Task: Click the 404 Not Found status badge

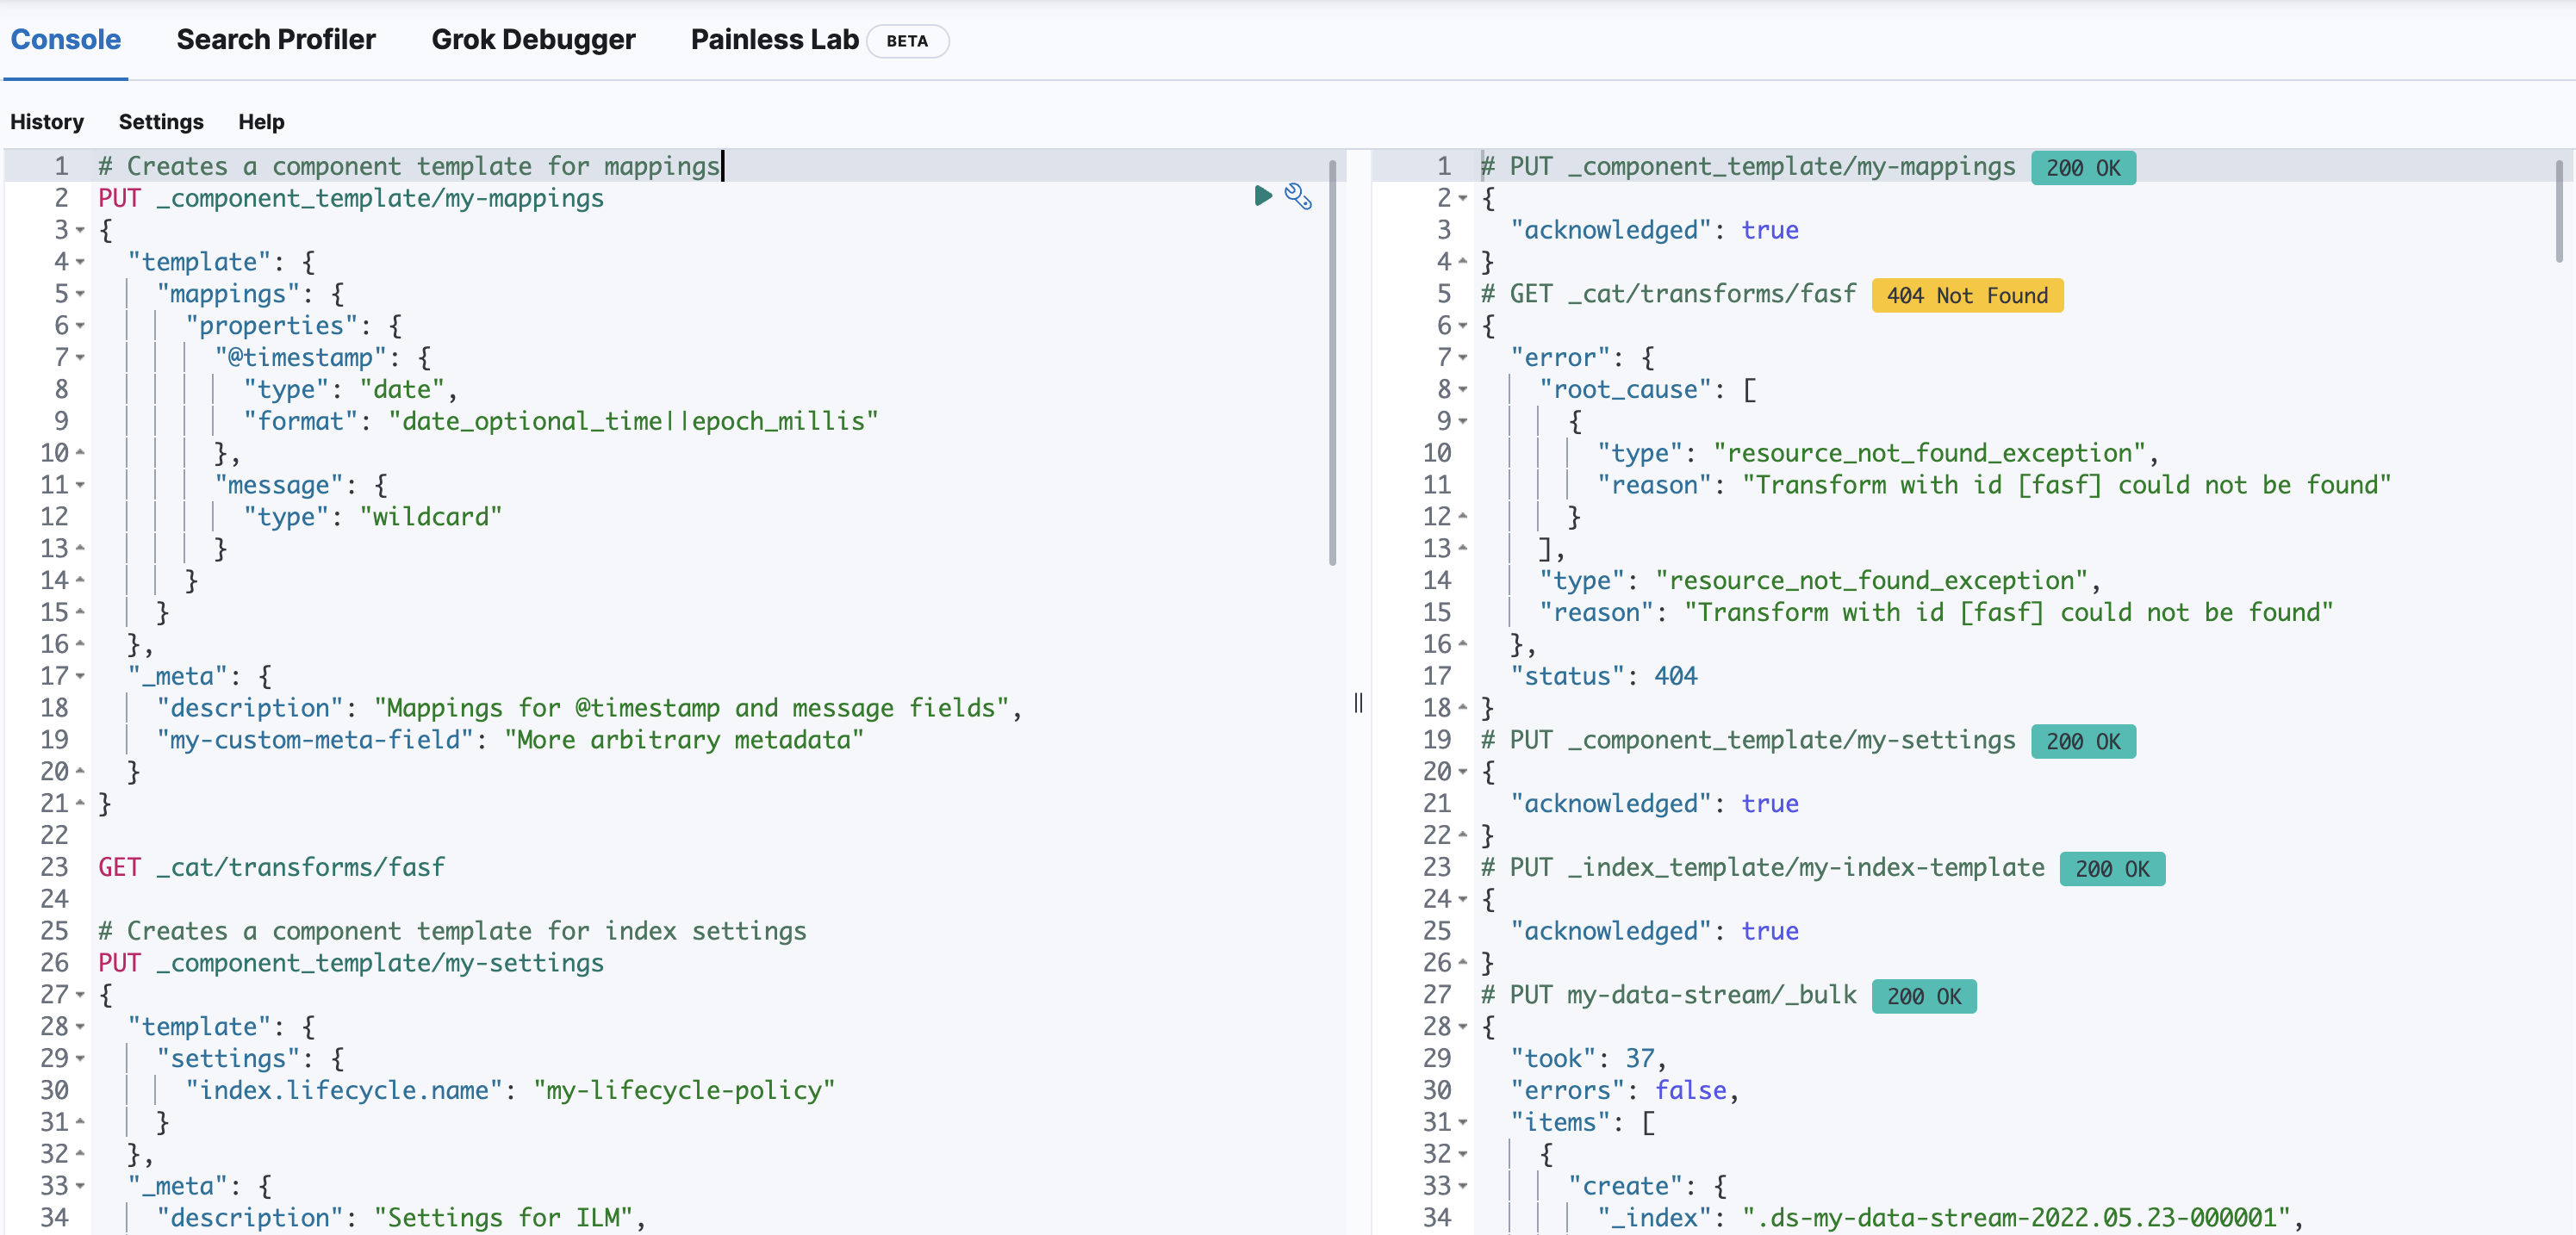Action: [x=1966, y=295]
